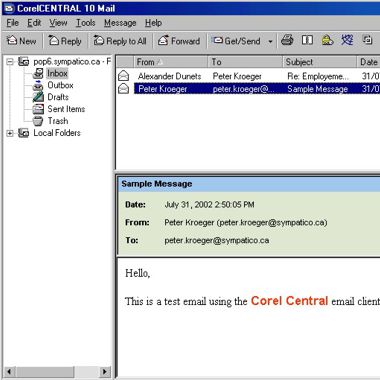Image resolution: width=380 pixels, height=380 pixels.
Task: Click the Trash can icon
Action: pyautogui.click(x=38, y=121)
